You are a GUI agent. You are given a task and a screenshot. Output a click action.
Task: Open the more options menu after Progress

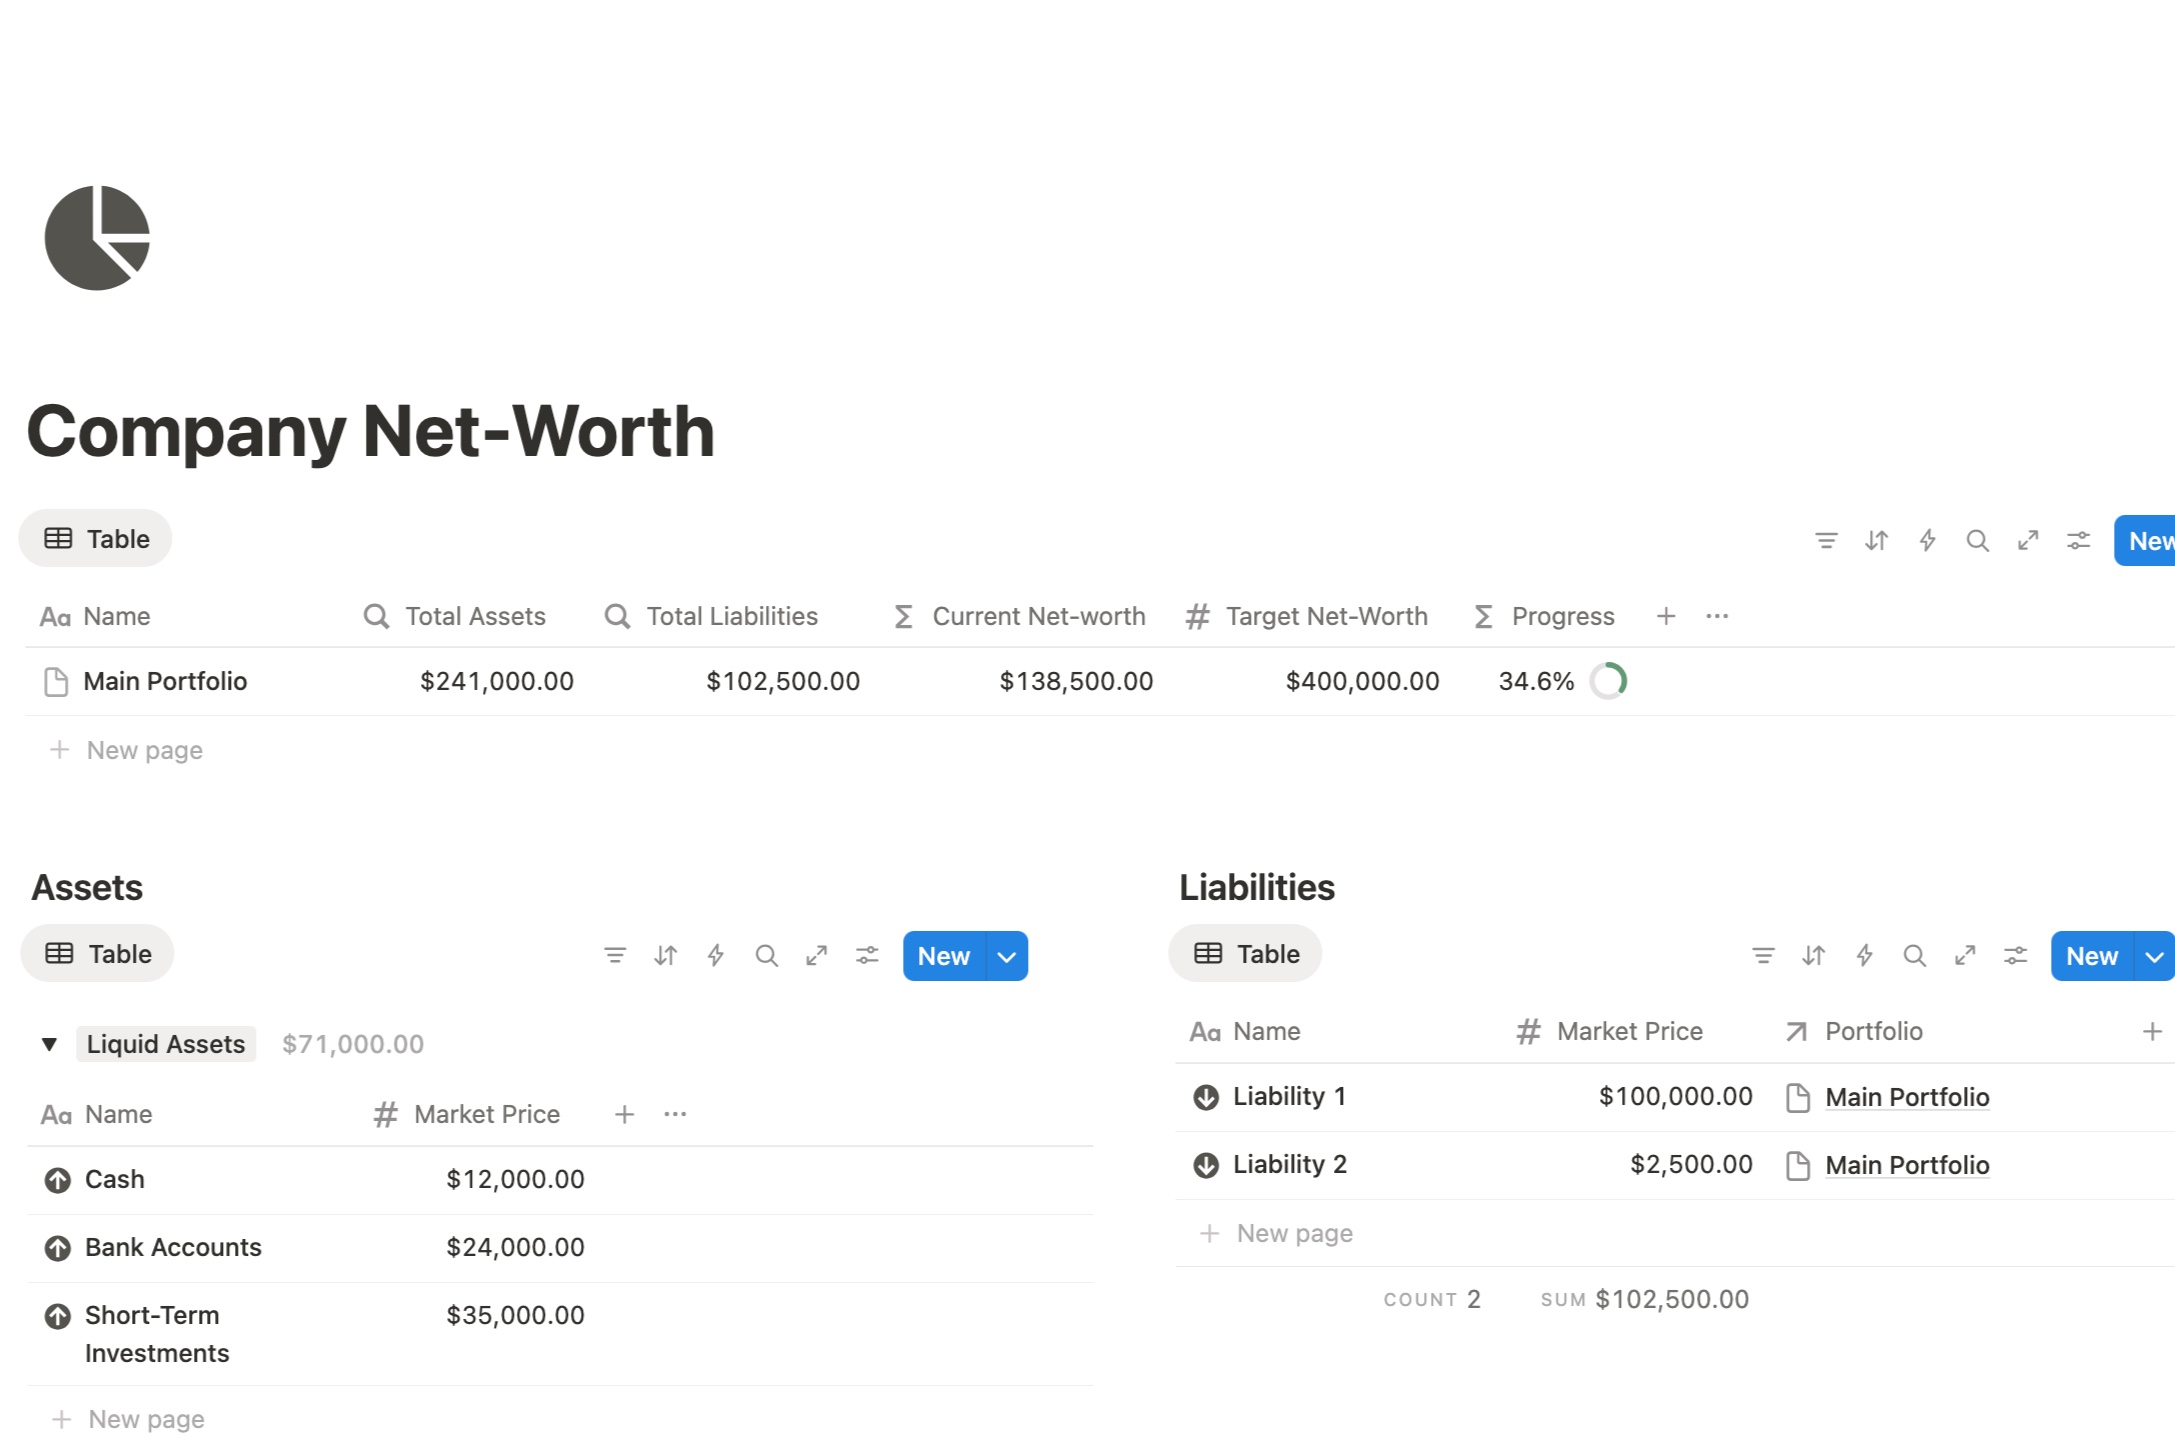click(1717, 616)
